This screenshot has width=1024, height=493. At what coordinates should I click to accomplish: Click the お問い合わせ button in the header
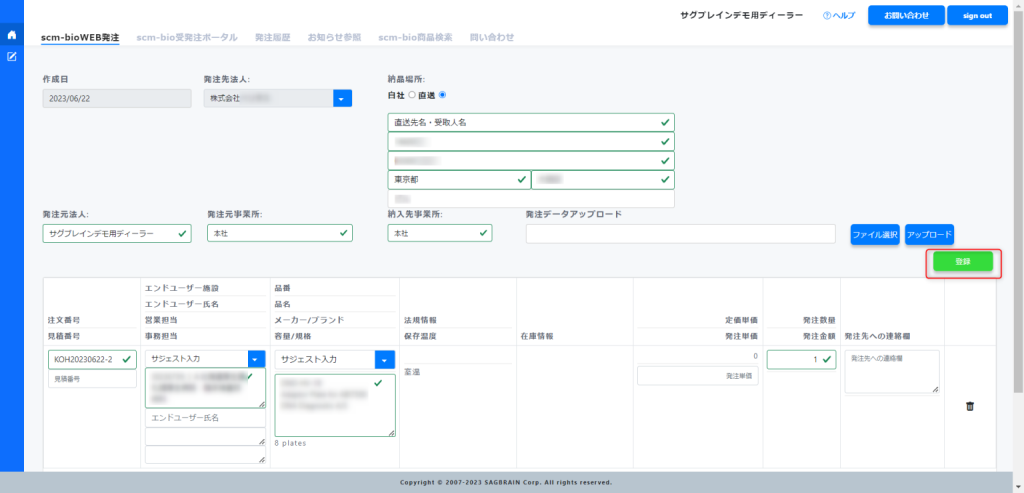coord(906,16)
